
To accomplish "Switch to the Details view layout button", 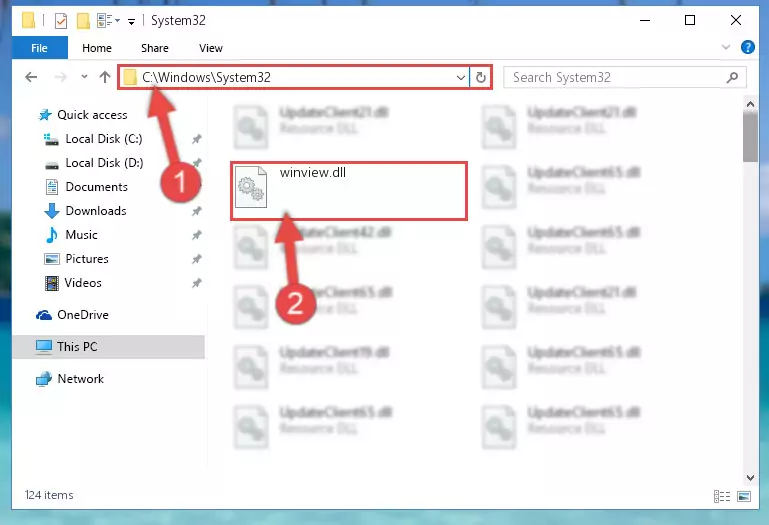I will [x=722, y=497].
